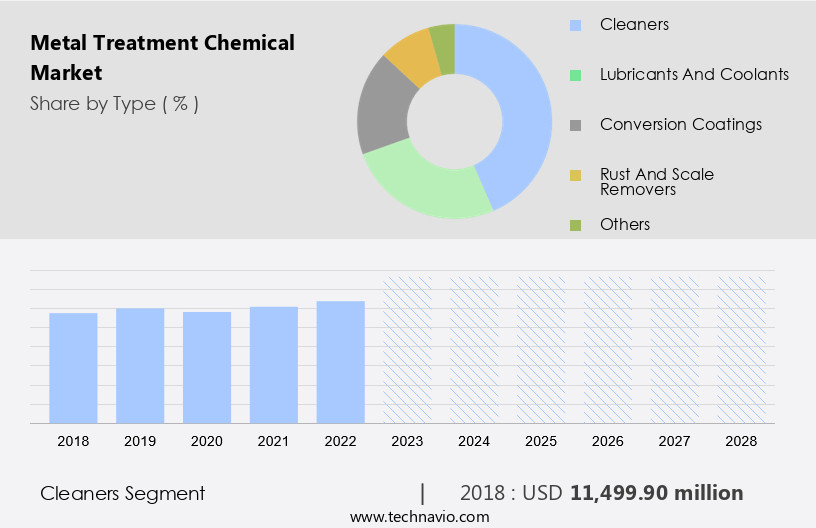
Task: Click the Others legend color swatch
Action: [575, 225]
